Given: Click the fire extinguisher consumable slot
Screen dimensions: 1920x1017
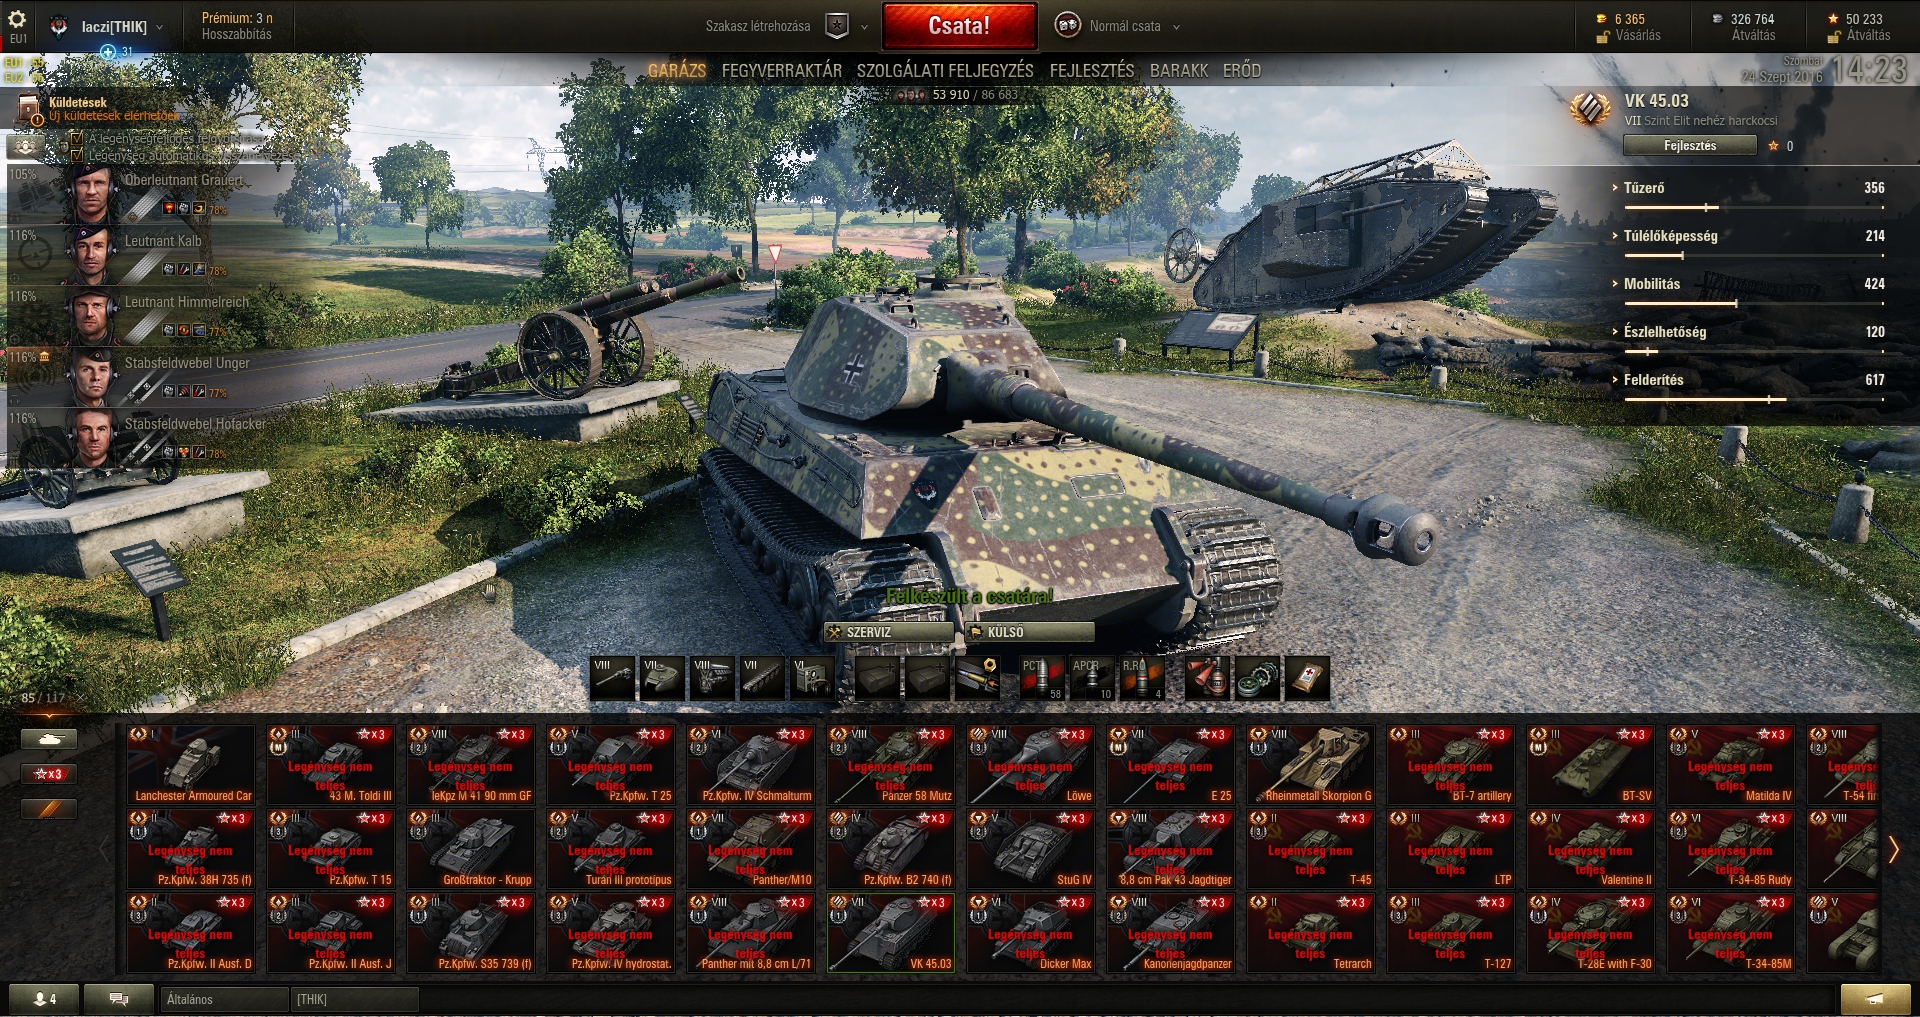Looking at the screenshot, I should click(x=1207, y=678).
